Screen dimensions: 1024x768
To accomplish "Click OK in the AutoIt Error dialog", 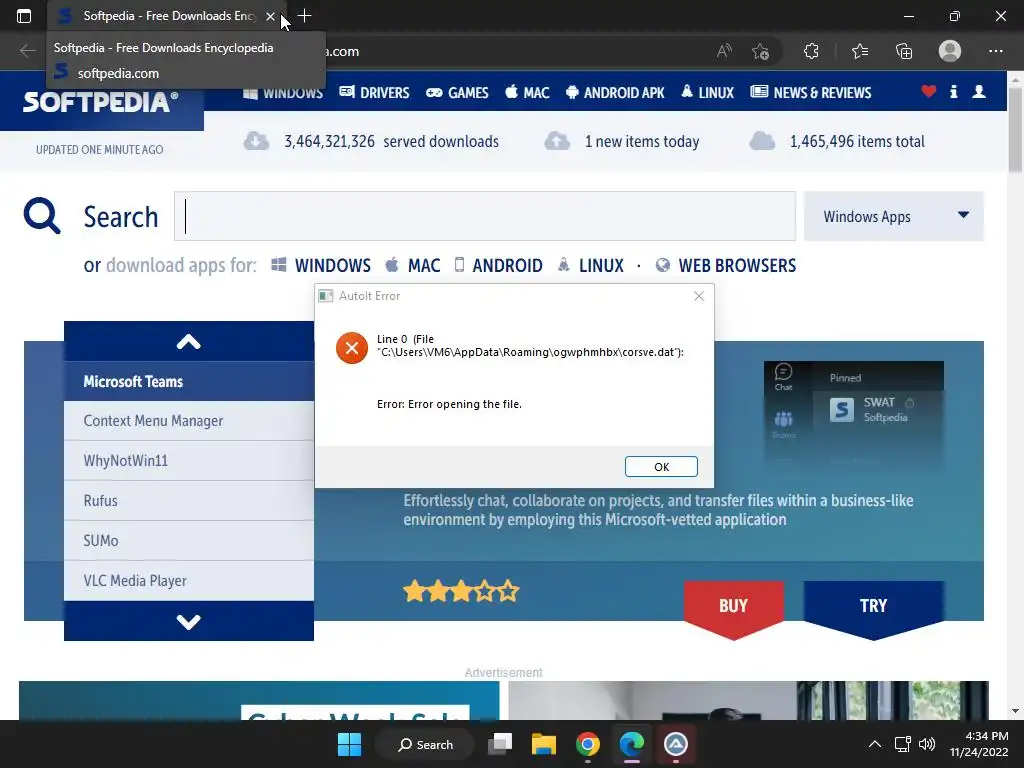I will [661, 466].
